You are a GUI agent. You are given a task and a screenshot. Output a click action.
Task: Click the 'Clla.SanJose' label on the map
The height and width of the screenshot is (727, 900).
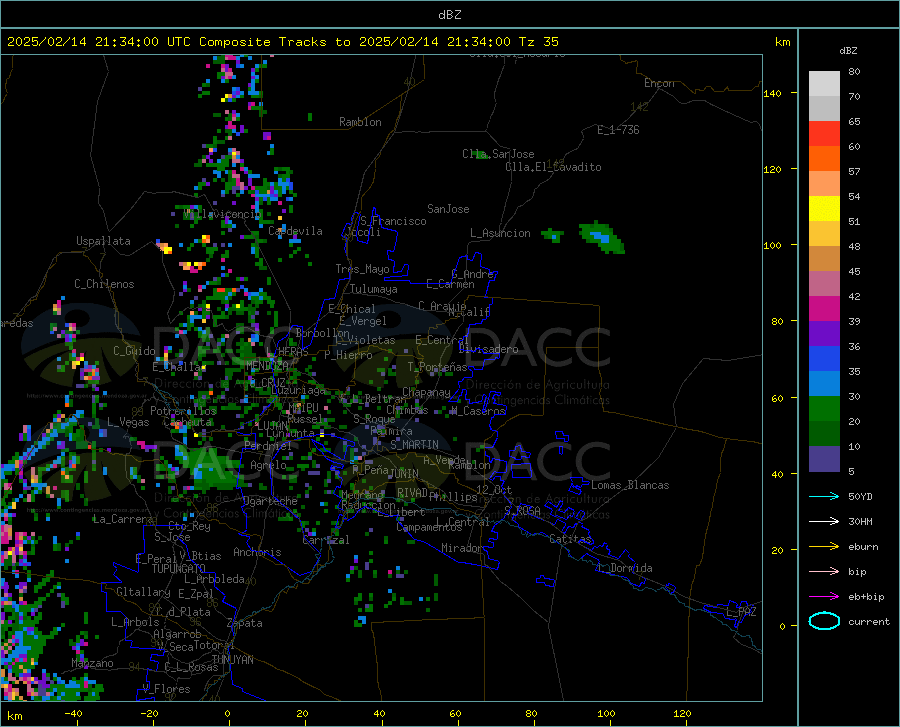click(498, 154)
